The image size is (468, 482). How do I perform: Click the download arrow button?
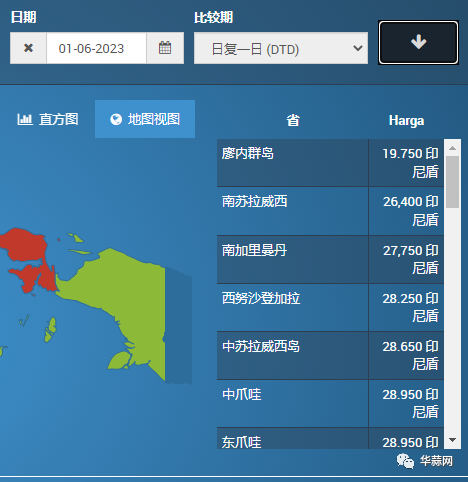click(418, 42)
